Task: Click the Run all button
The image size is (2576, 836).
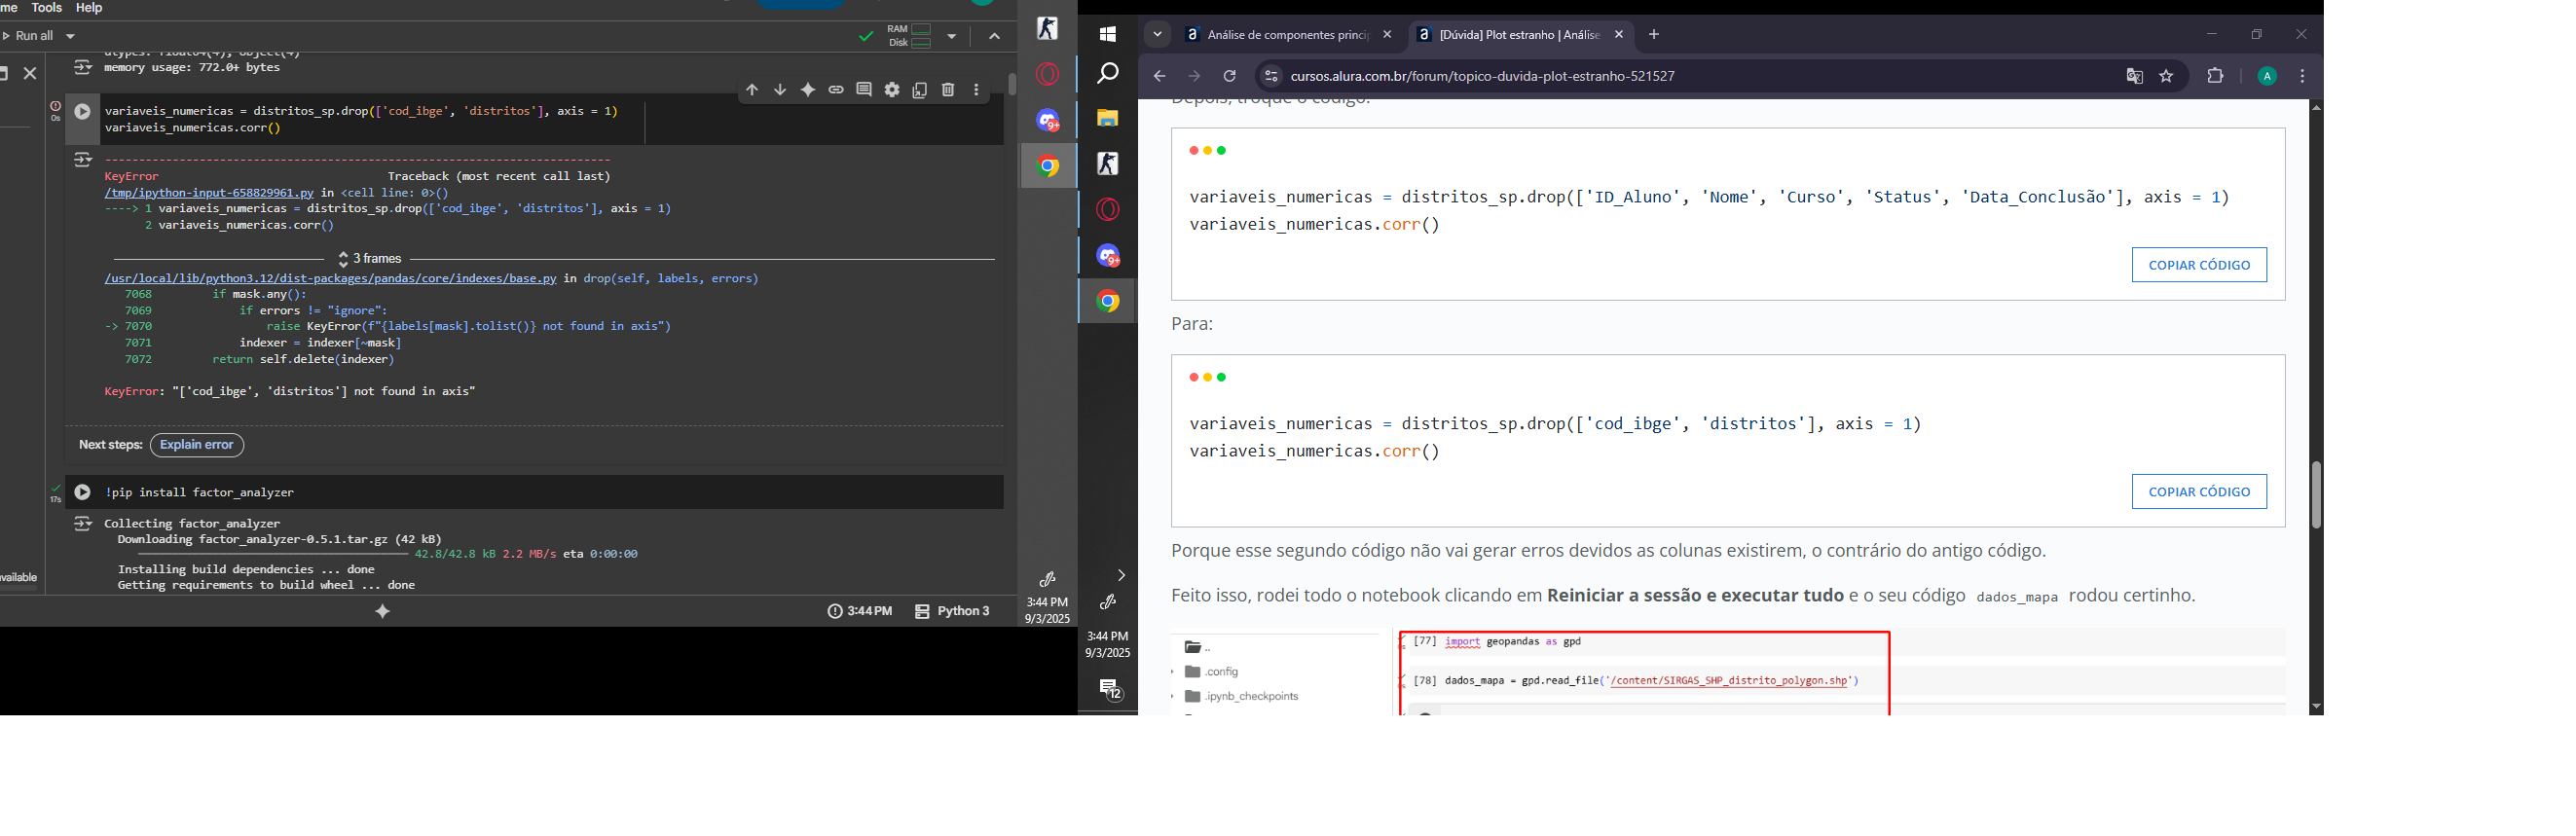Action: [29, 36]
